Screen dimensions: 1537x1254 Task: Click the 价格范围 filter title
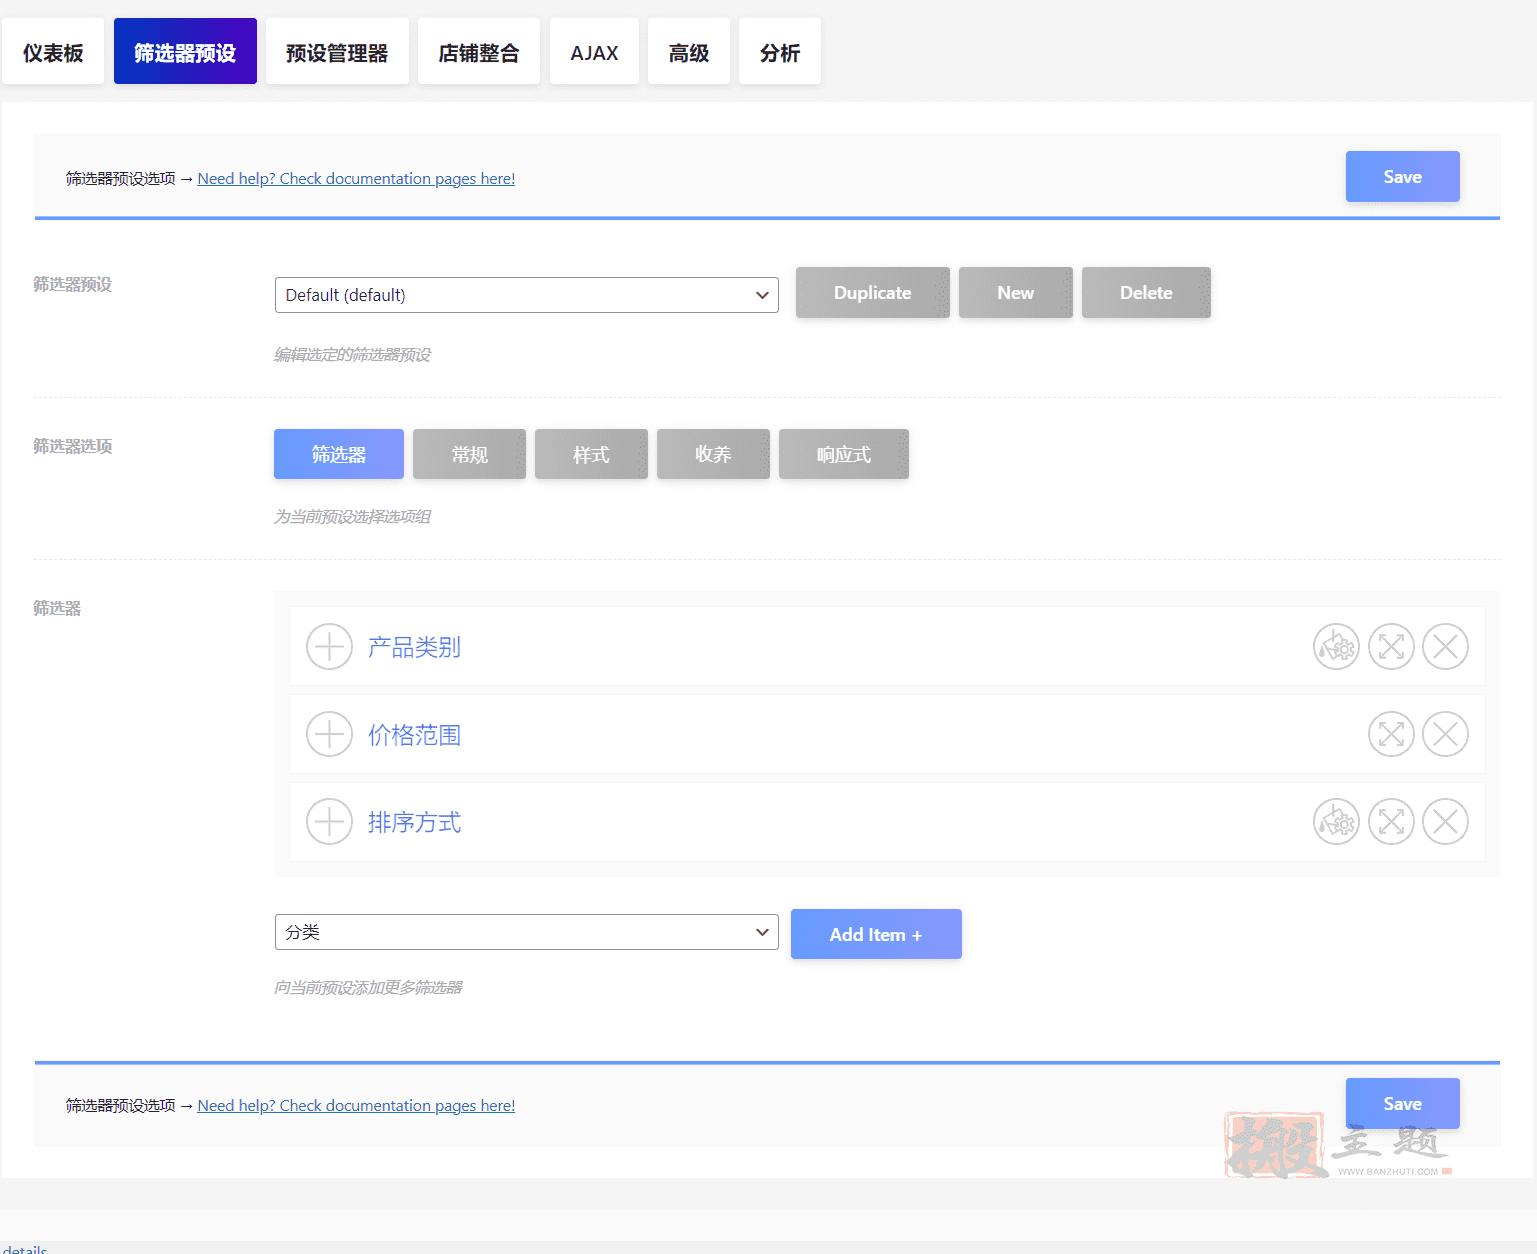point(414,735)
